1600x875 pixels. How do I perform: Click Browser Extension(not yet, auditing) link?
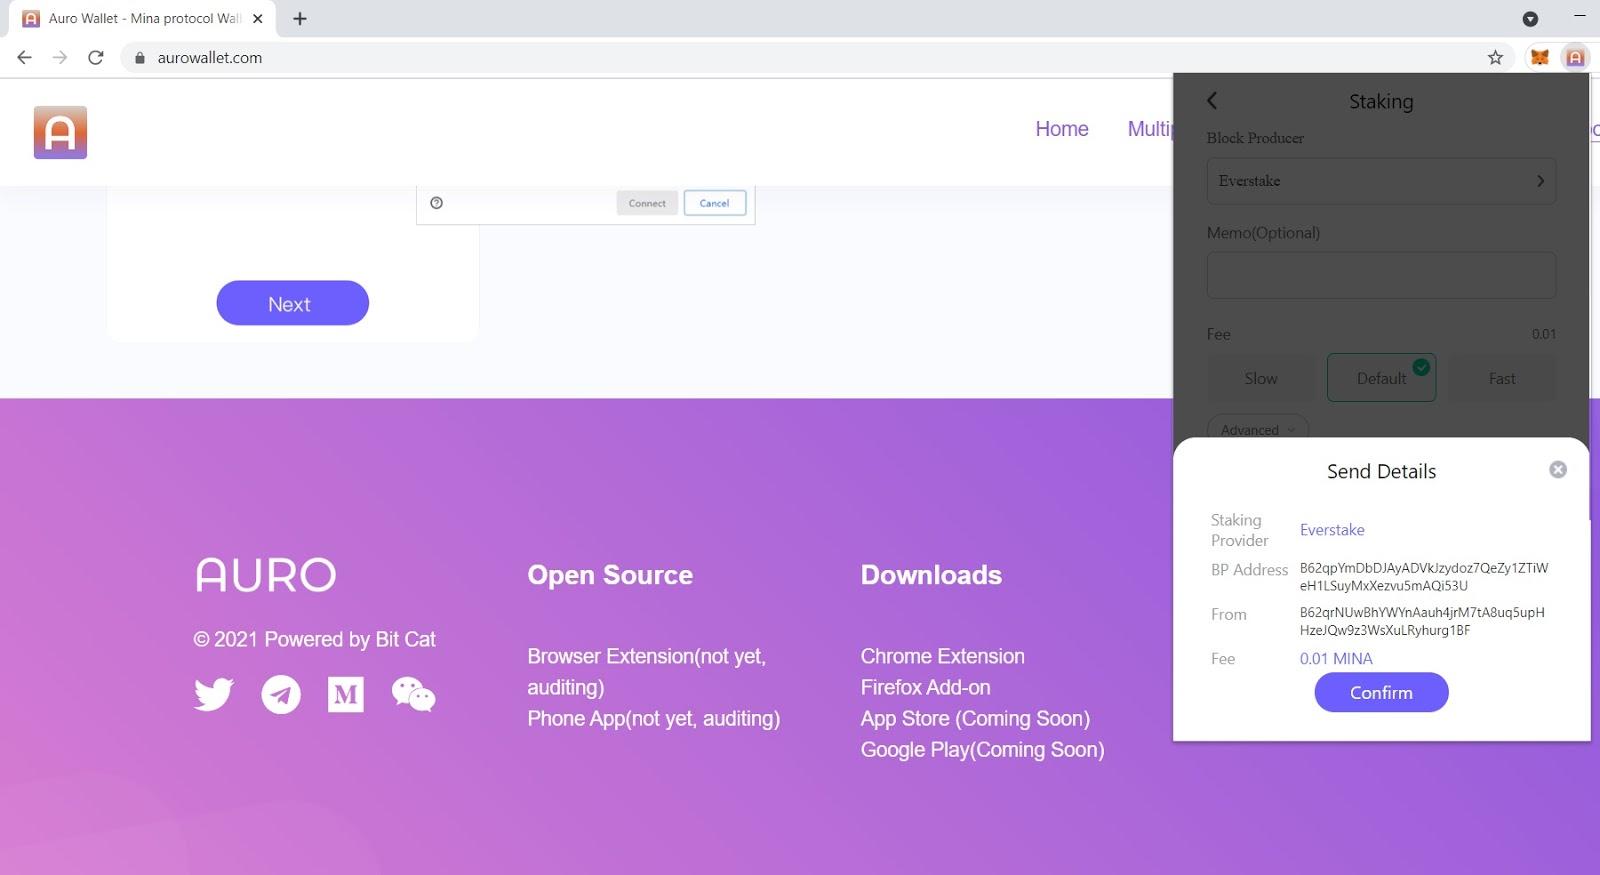[x=646, y=671]
